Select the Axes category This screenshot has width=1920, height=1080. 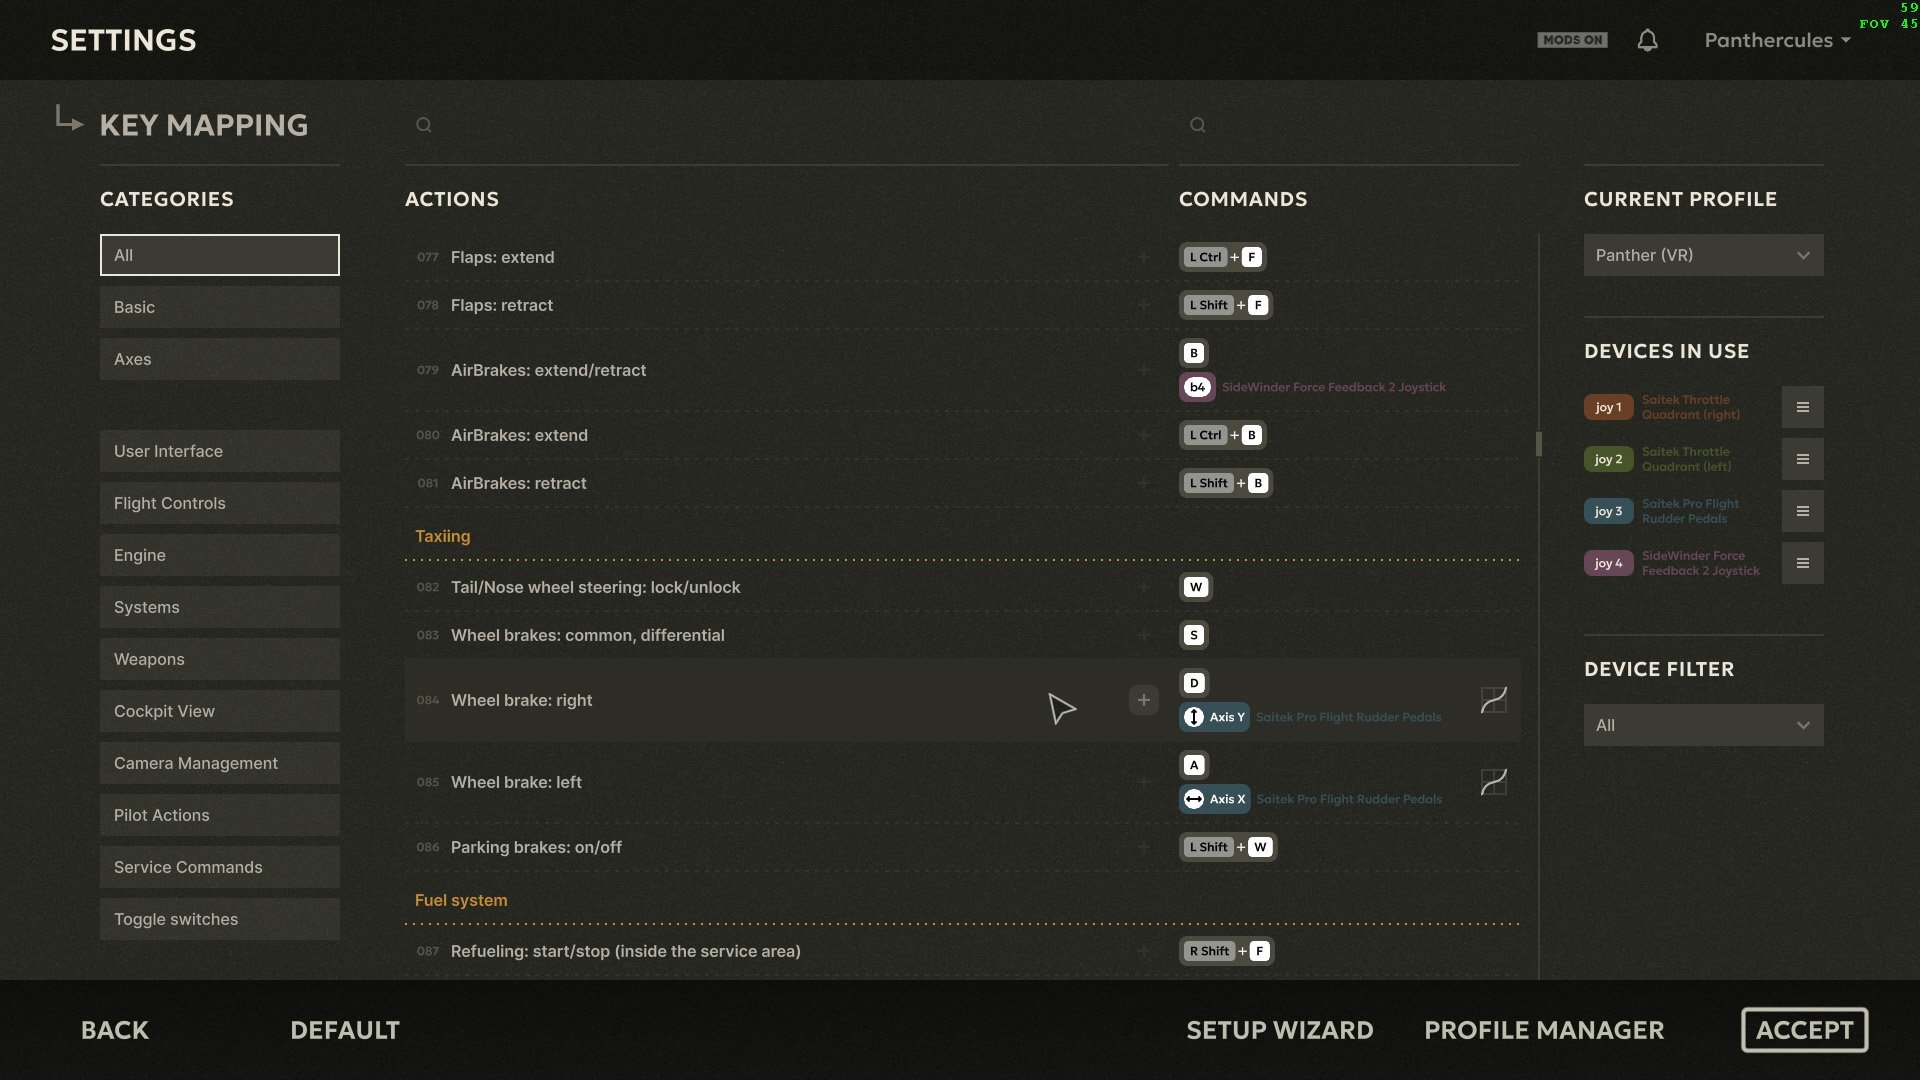[220, 359]
